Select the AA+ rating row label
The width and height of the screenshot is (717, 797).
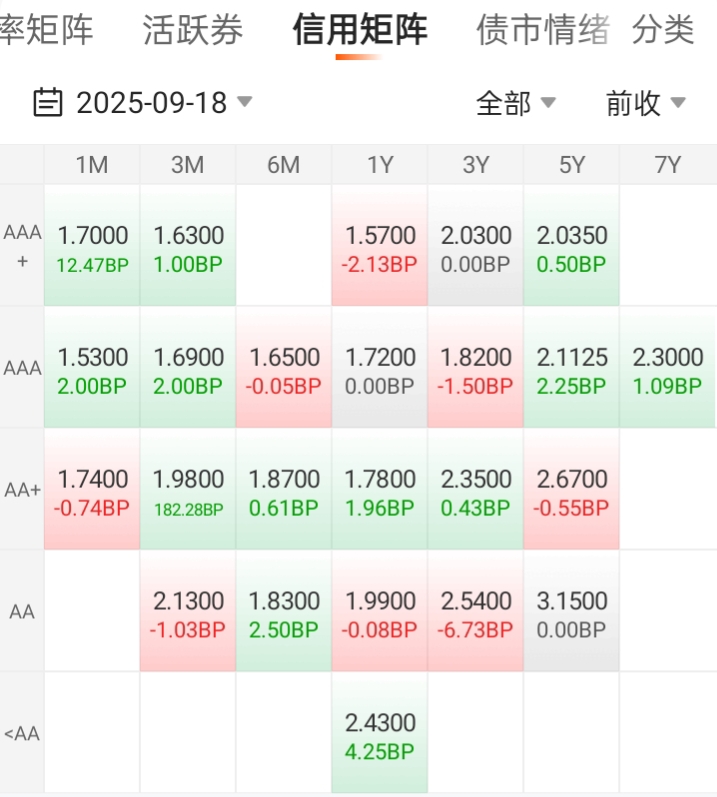[22, 489]
